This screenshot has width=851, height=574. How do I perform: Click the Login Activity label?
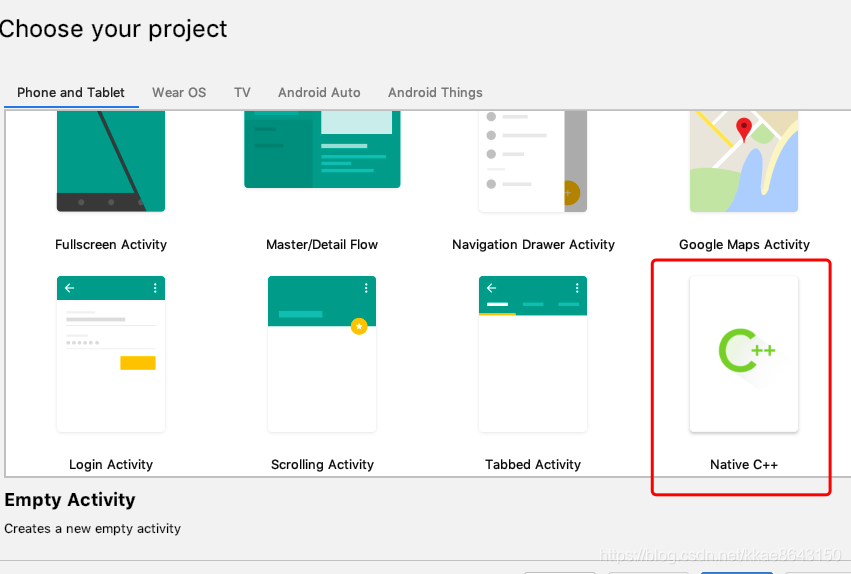click(x=111, y=464)
